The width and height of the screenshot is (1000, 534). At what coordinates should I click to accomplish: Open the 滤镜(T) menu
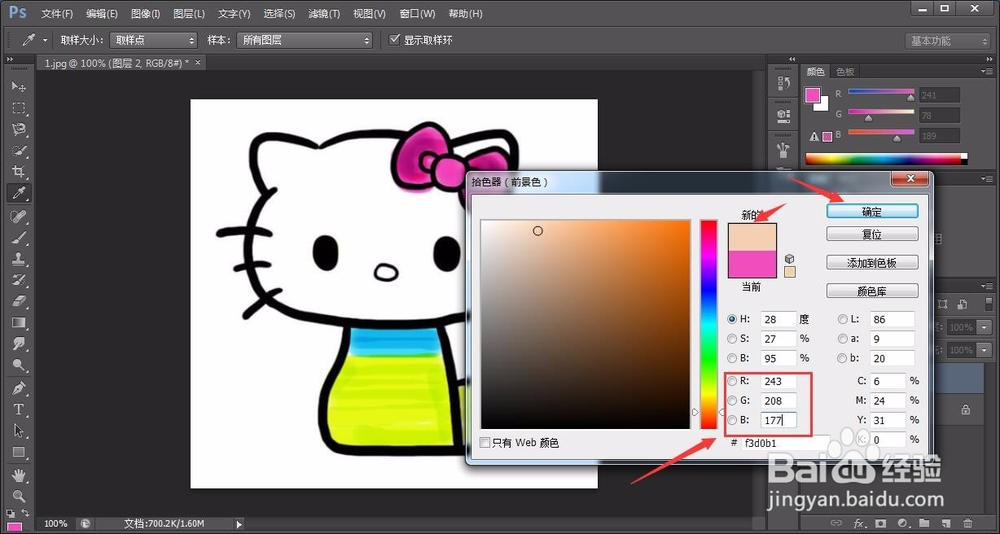point(324,13)
